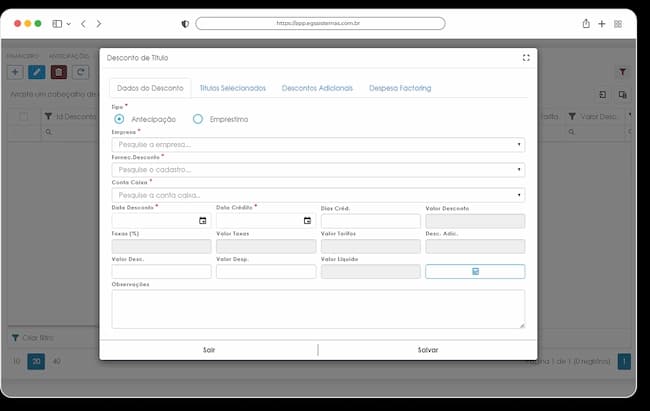Open the sidebar menu chevron in browser
Screen dimensions: 650x411
(x=69, y=24)
